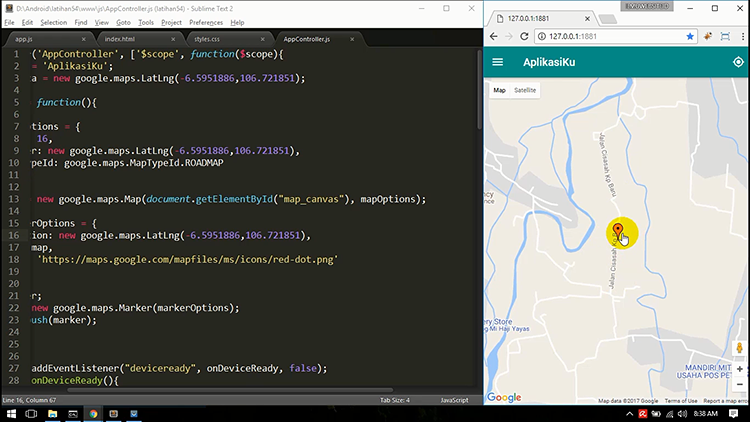Open the Edit menu
This screenshot has width=750, height=422.
click(x=27, y=22)
